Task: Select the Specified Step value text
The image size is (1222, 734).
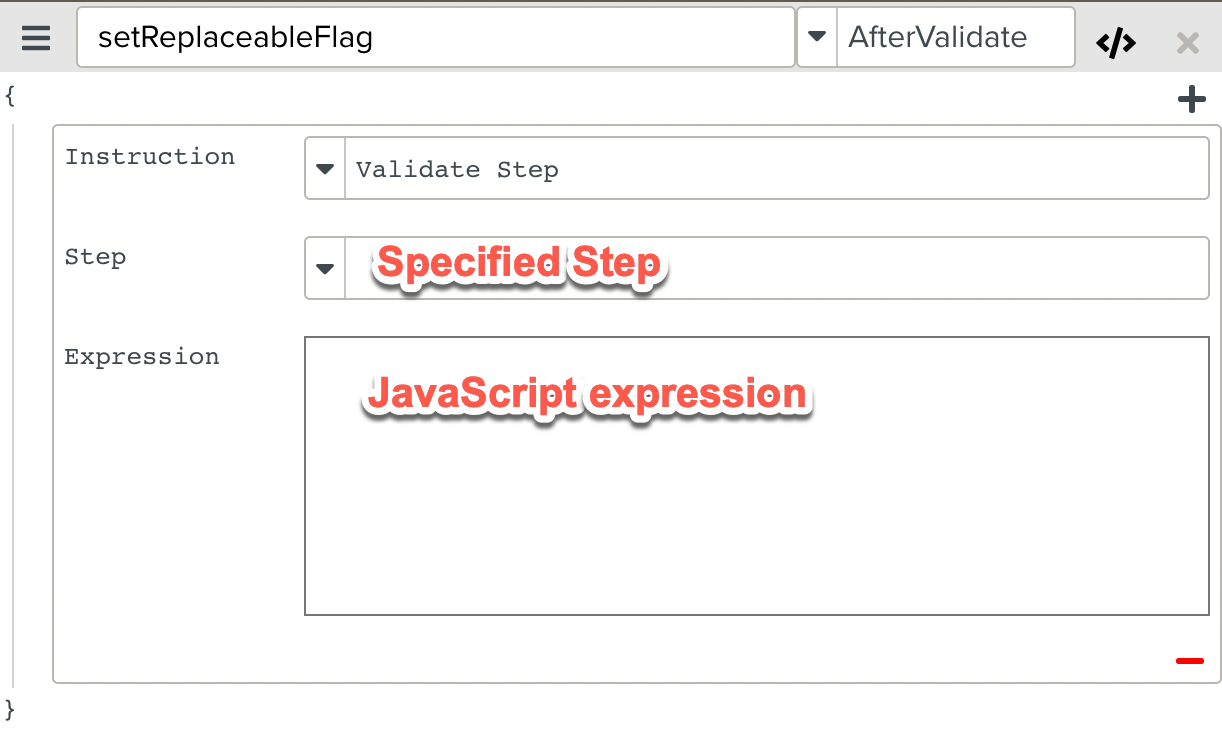Action: (x=516, y=263)
